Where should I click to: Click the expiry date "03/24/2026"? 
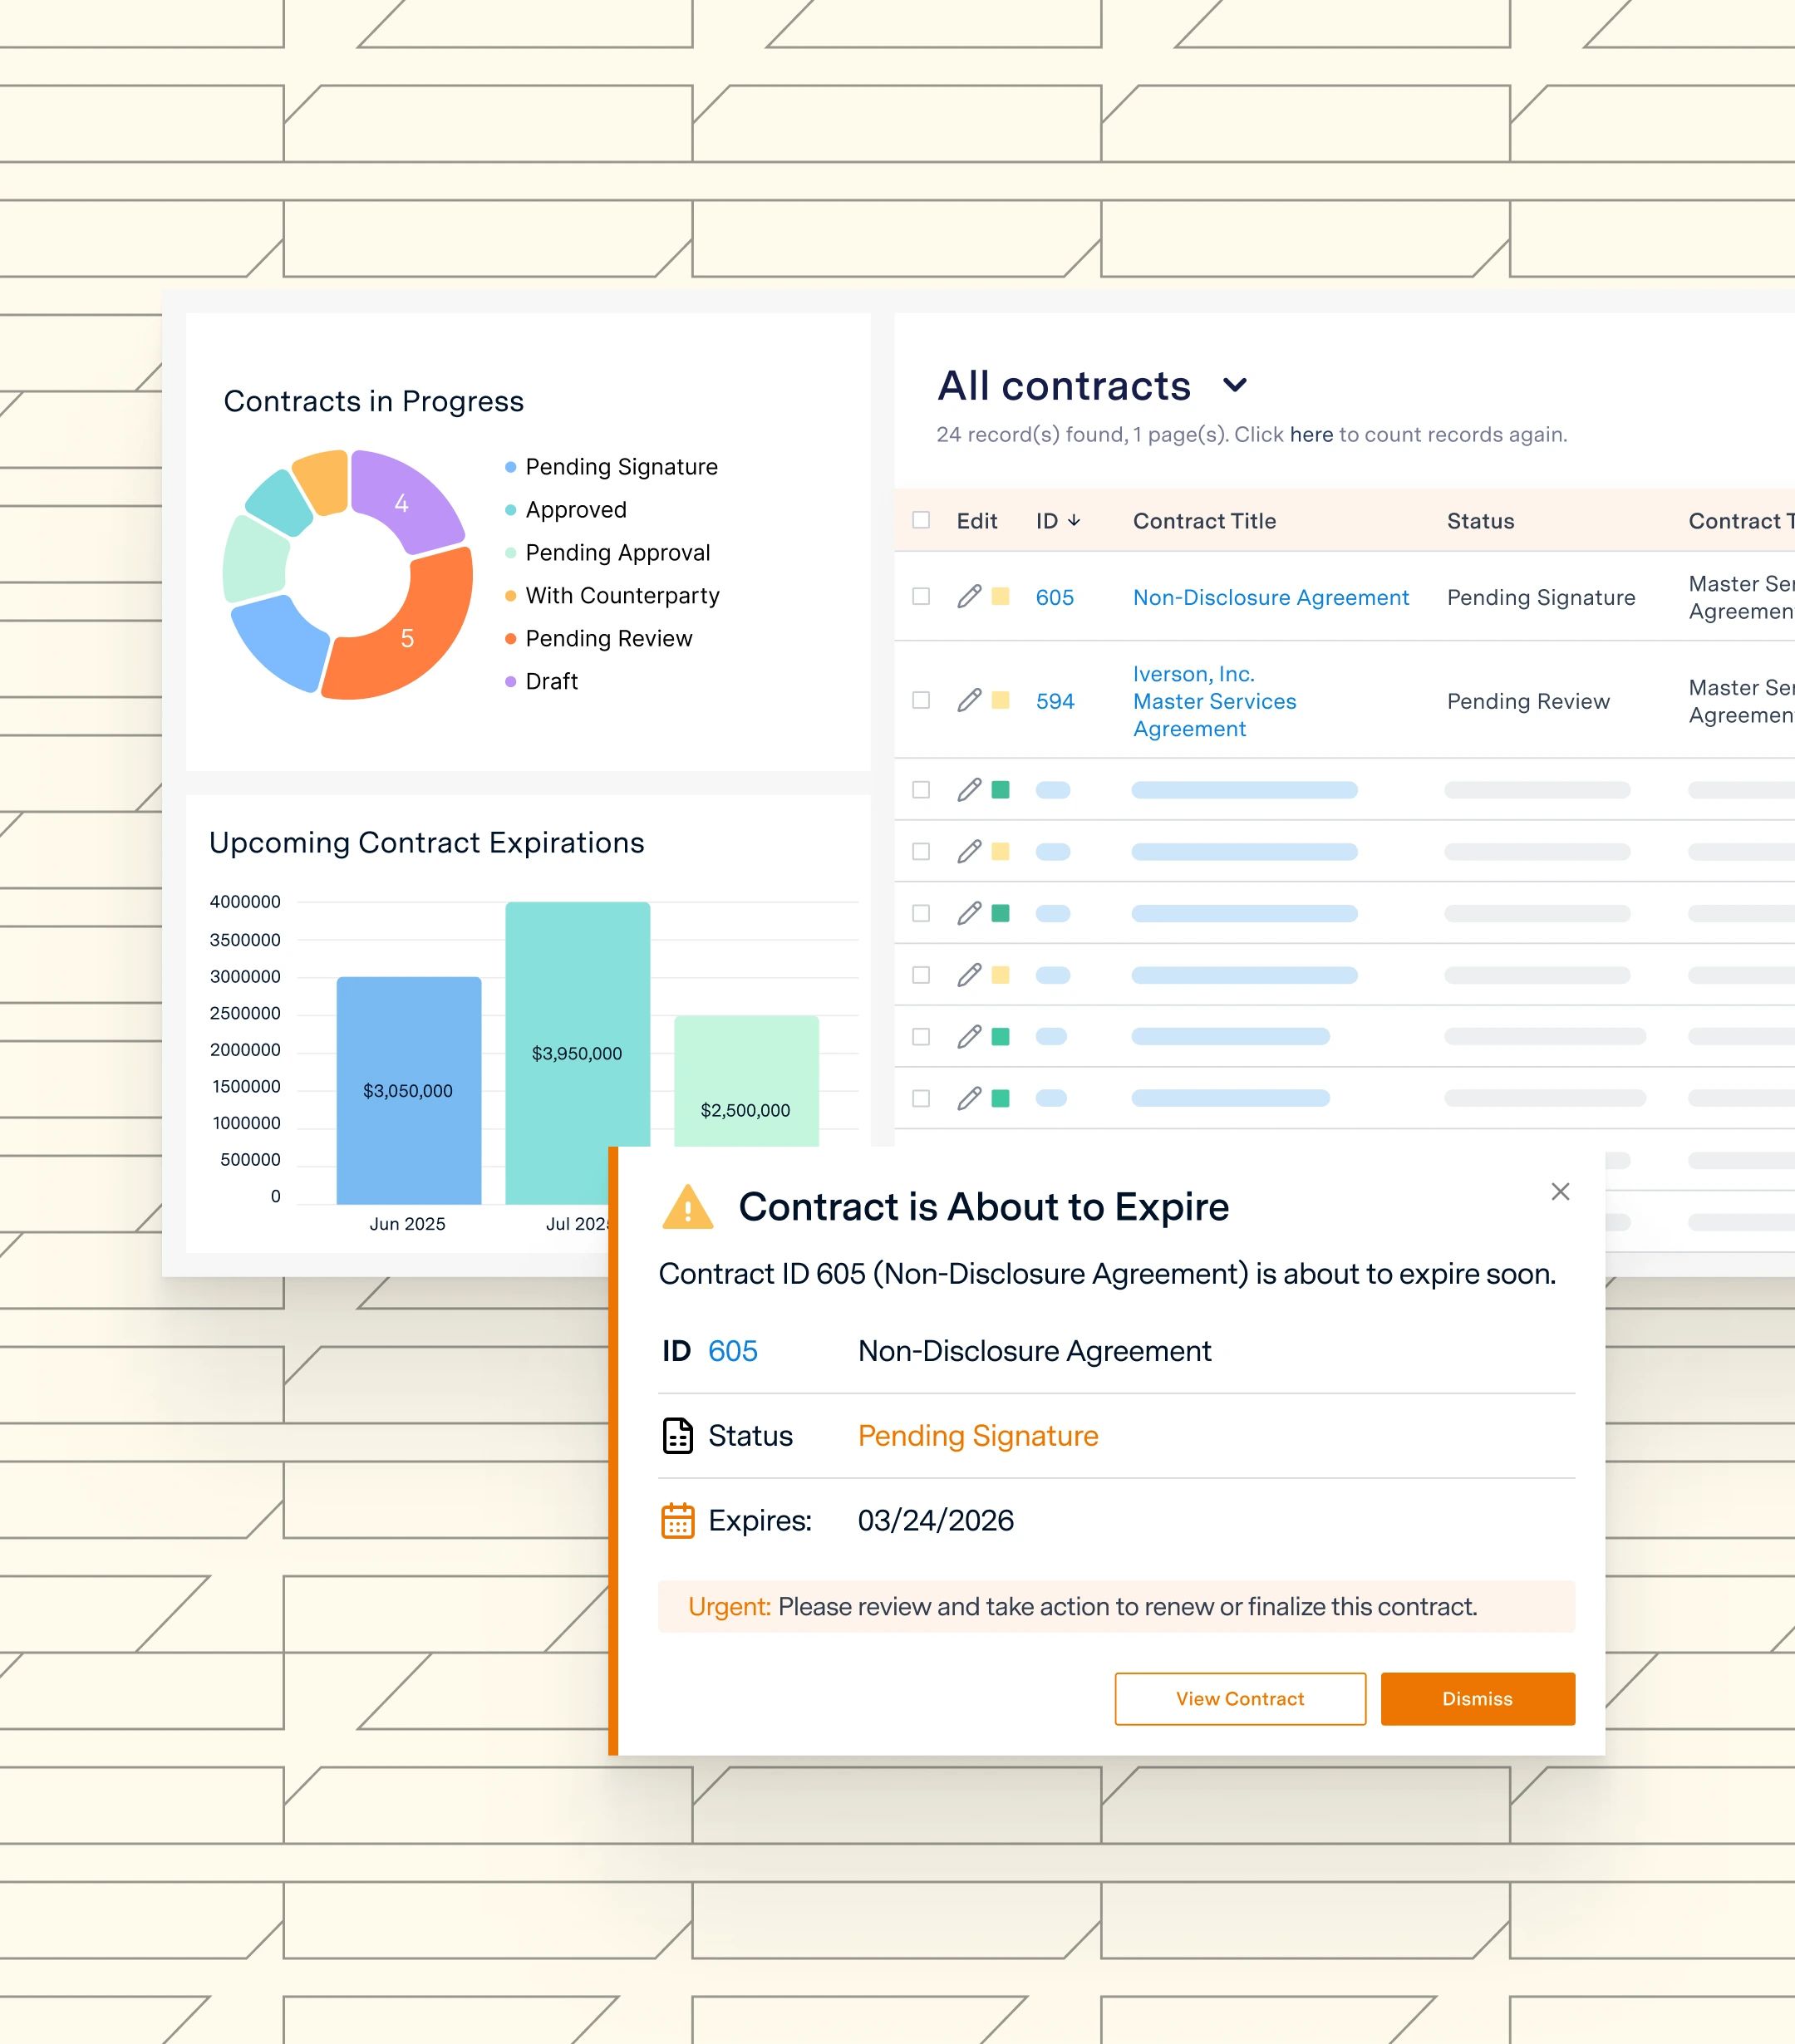point(936,1520)
